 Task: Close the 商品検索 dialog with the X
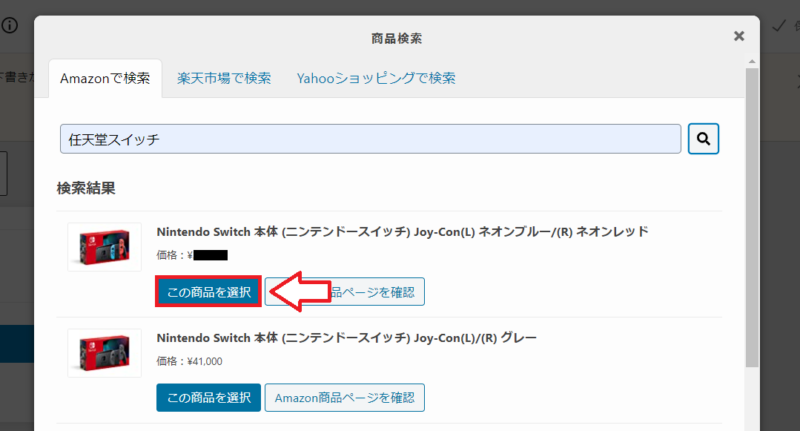tap(739, 36)
